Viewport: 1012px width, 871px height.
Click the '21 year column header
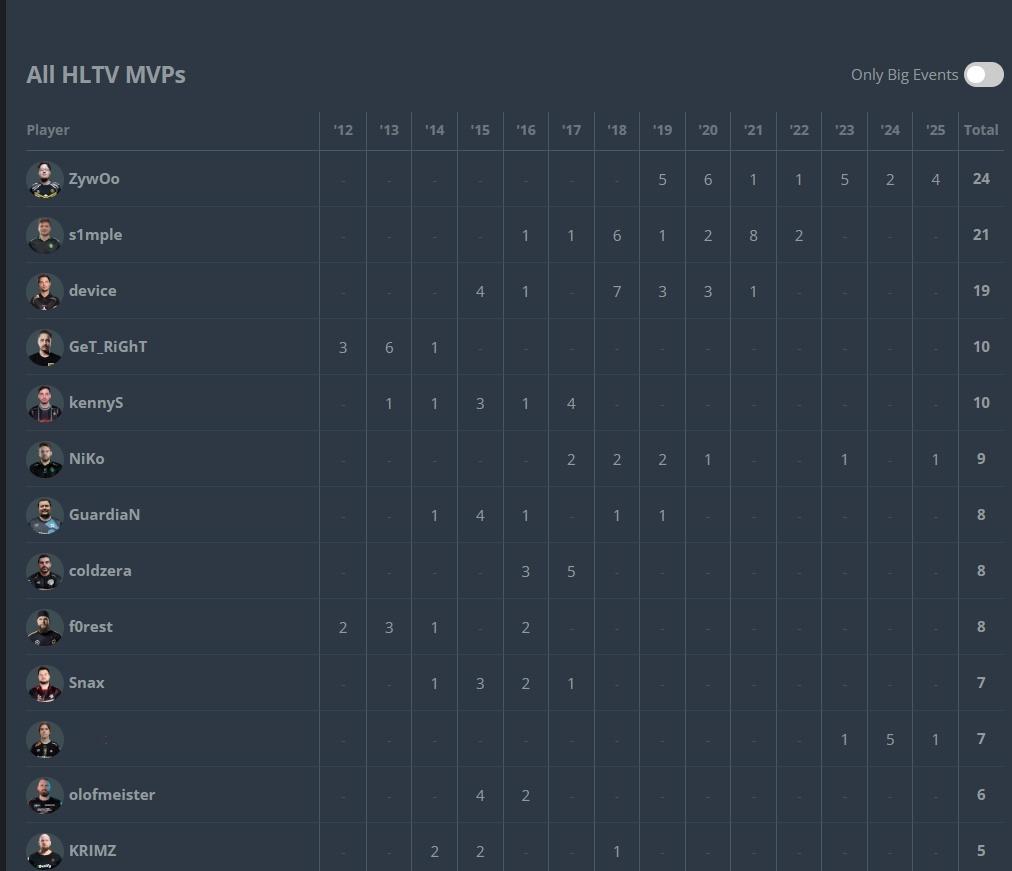[x=753, y=130]
